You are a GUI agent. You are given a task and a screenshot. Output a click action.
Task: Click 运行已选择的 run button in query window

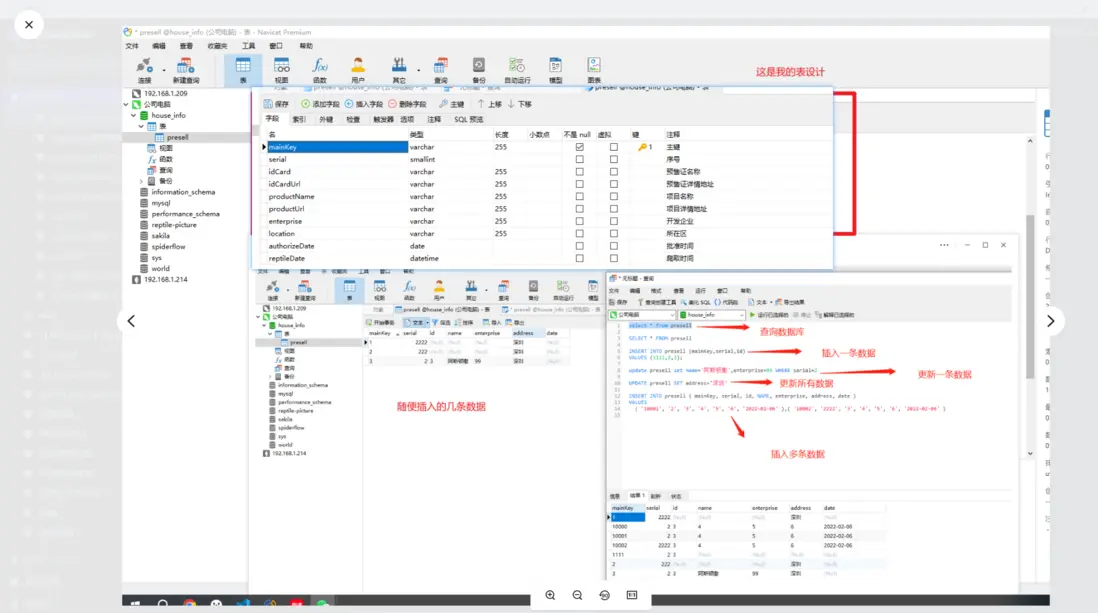point(770,315)
